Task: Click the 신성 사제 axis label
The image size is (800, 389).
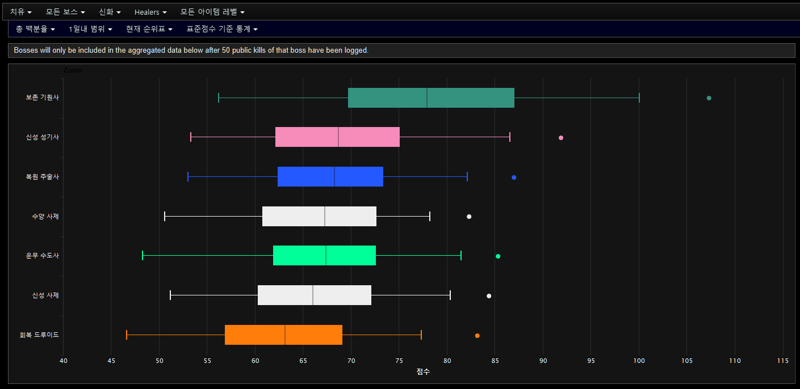Action: (x=45, y=296)
